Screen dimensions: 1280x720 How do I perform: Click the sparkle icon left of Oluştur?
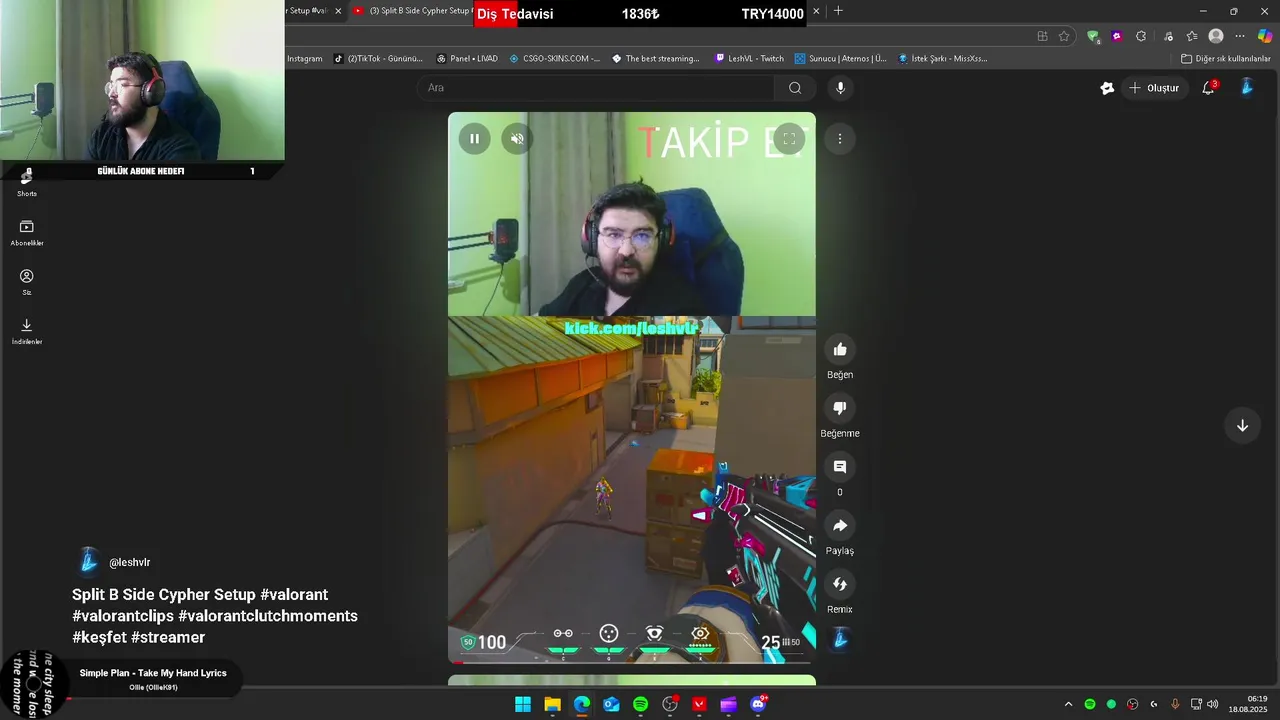click(x=1107, y=88)
